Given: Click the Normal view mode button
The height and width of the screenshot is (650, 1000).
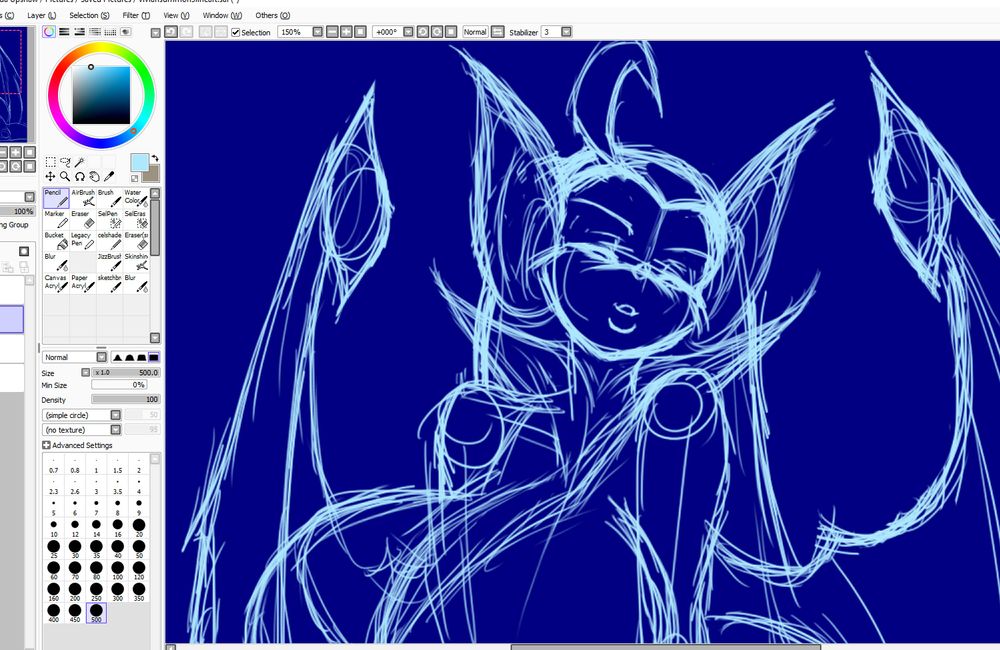Looking at the screenshot, I should [x=475, y=32].
